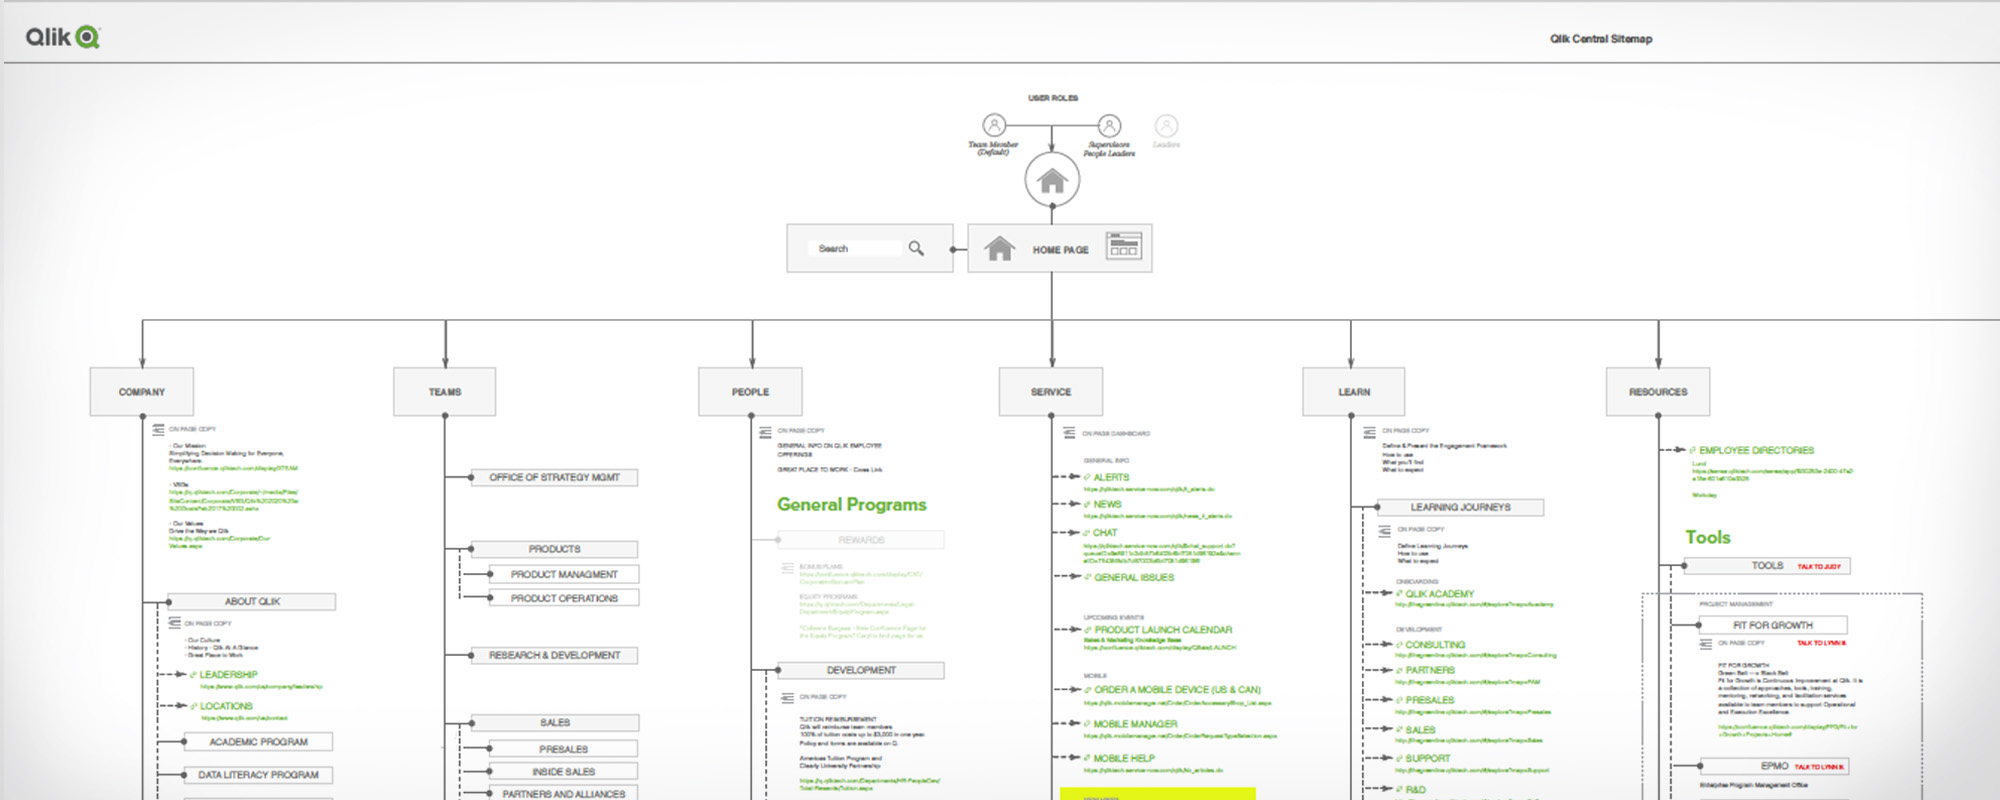2000x800 pixels.
Task: Click the link icon beside LEADERSHIP
Action: pyautogui.click(x=194, y=675)
